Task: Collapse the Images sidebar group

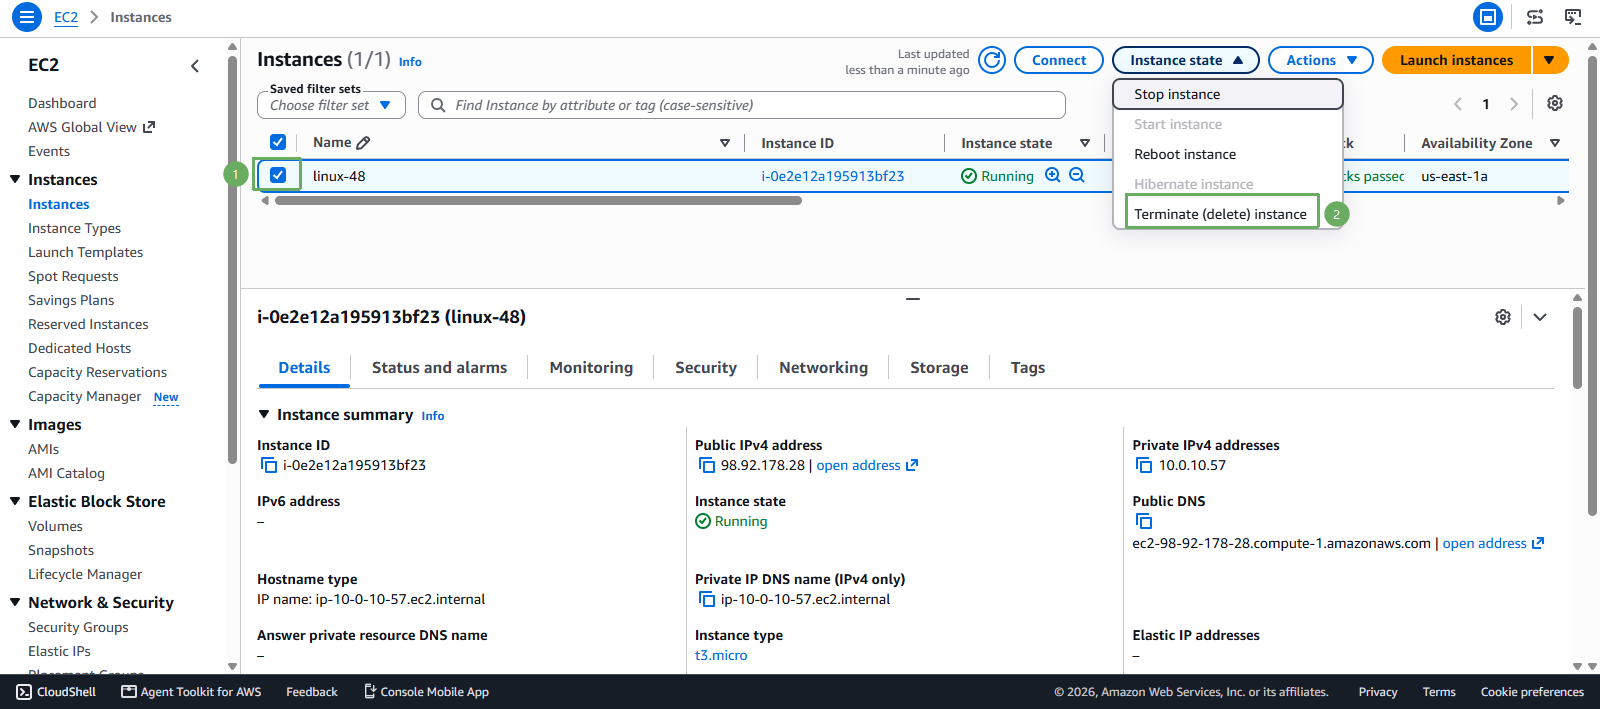Action: click(15, 424)
